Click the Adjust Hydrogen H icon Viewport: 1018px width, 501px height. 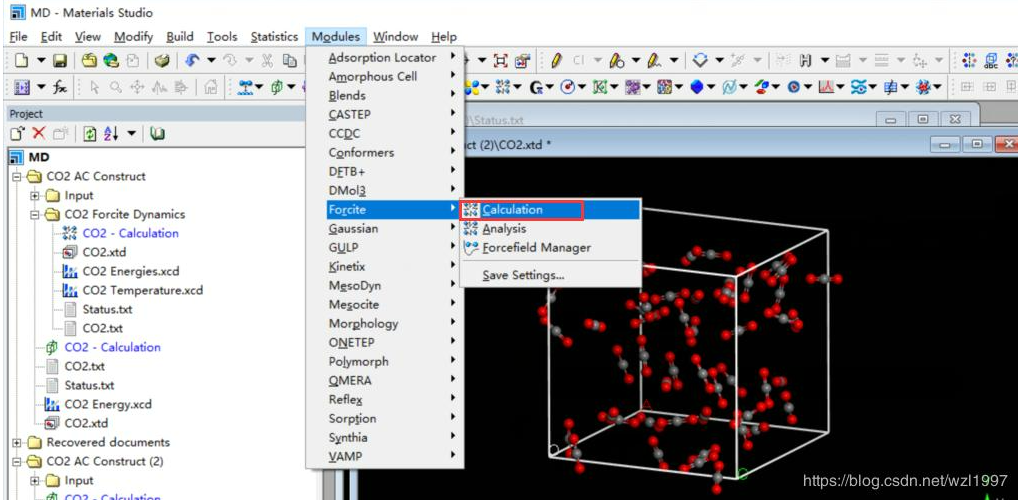[x=806, y=61]
